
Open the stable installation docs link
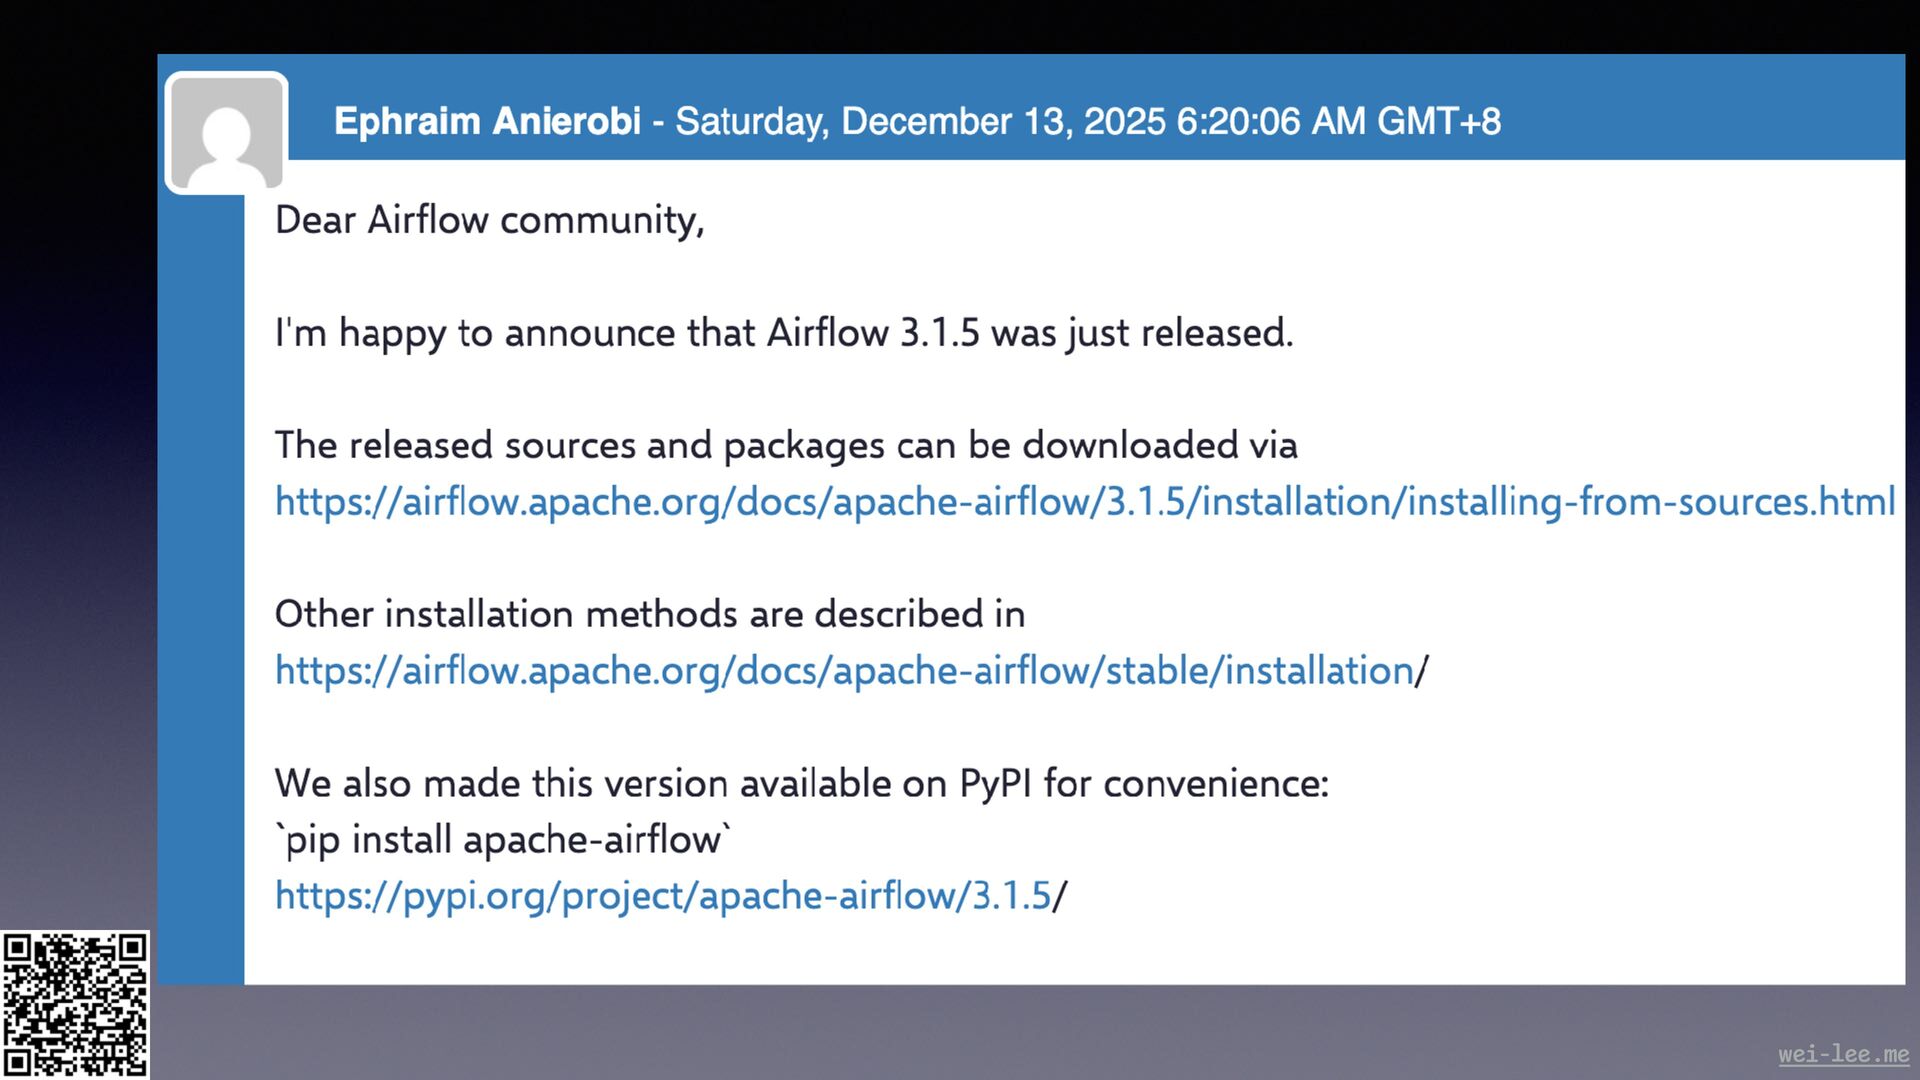click(x=844, y=670)
